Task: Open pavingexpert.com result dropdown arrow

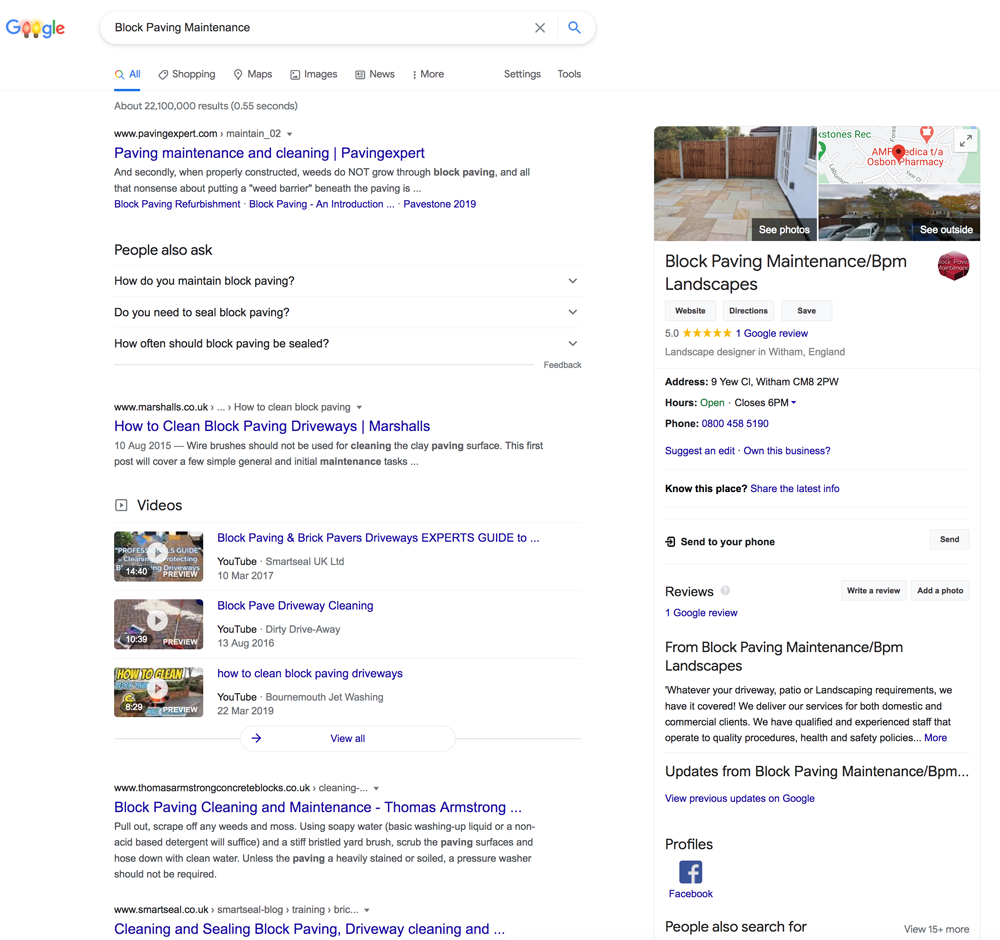Action: click(x=290, y=134)
